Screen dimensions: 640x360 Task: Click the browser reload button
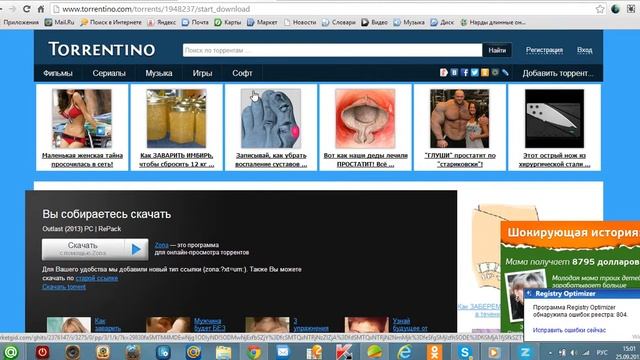pos(27,9)
